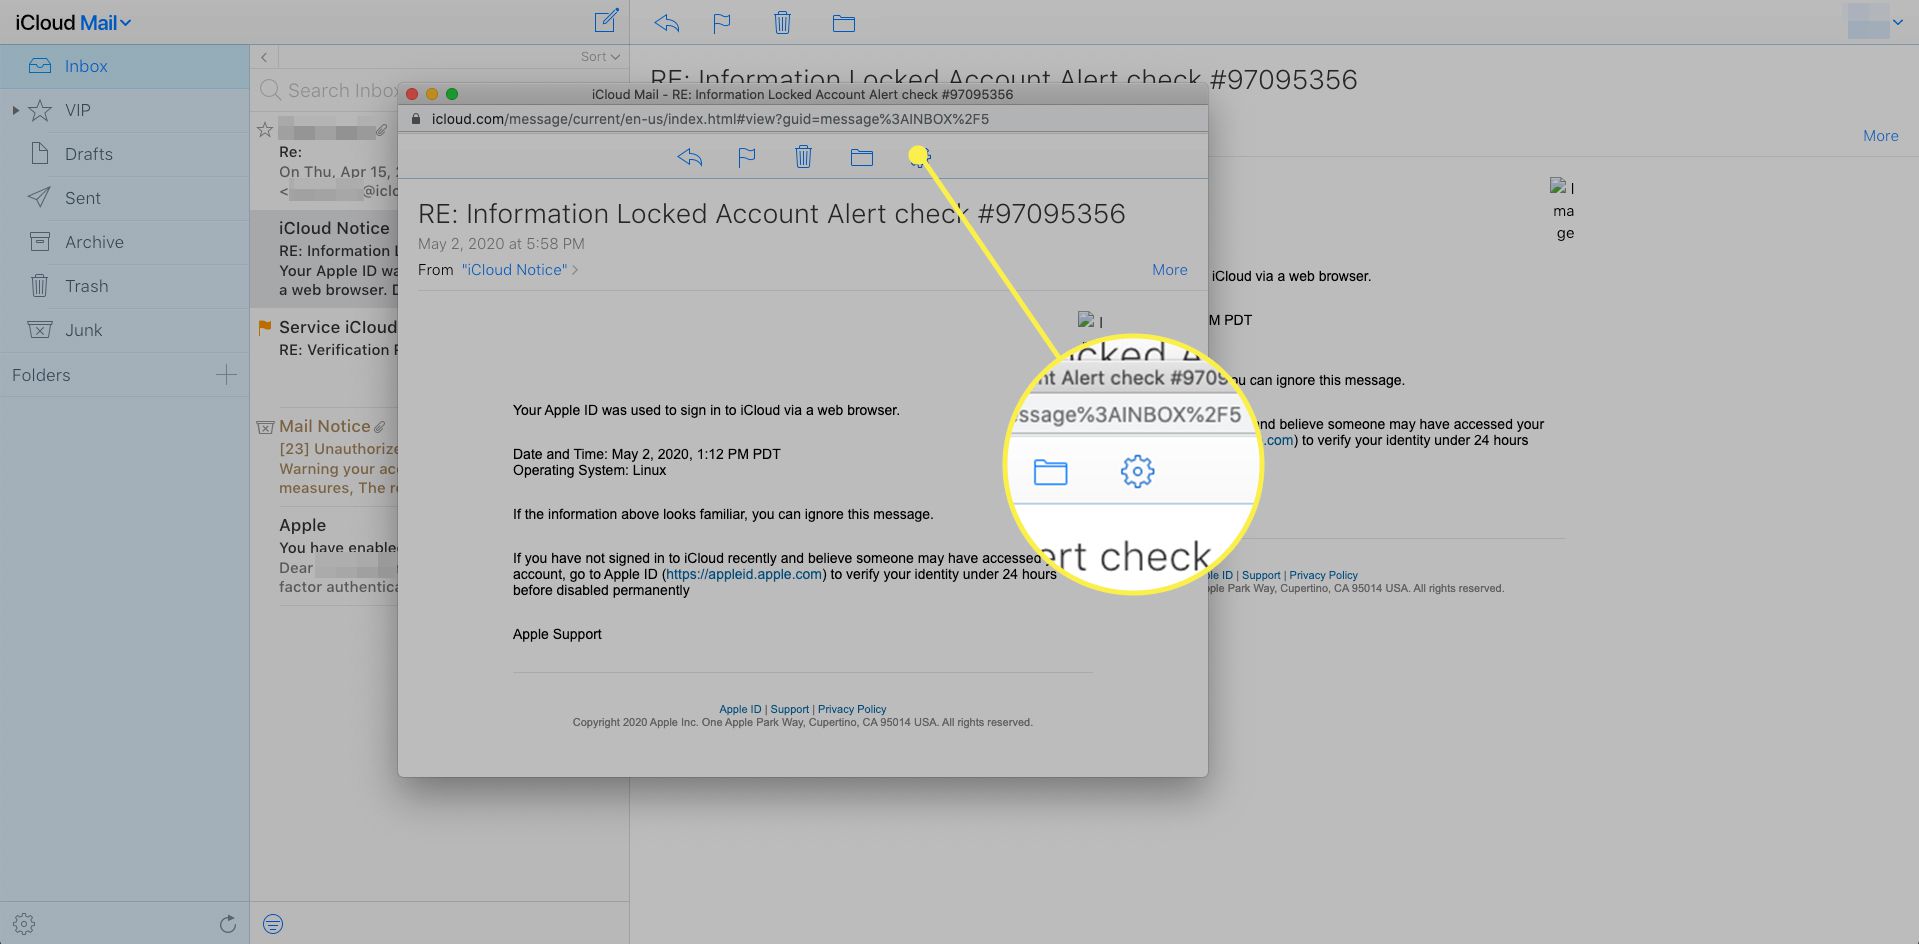
Task: Select the Mail Notice message in the list
Action: coord(324,456)
